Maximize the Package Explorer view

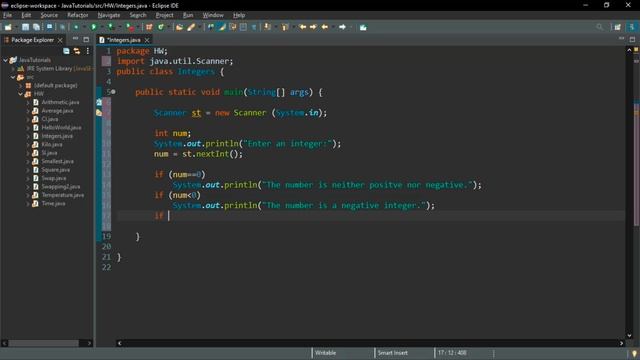click(86, 40)
